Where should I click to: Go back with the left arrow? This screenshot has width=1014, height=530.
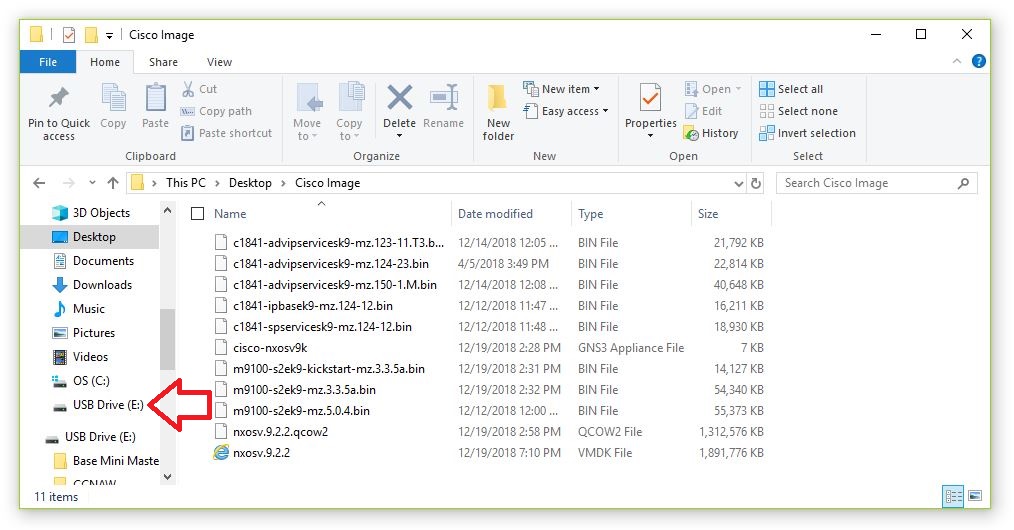pos(39,183)
